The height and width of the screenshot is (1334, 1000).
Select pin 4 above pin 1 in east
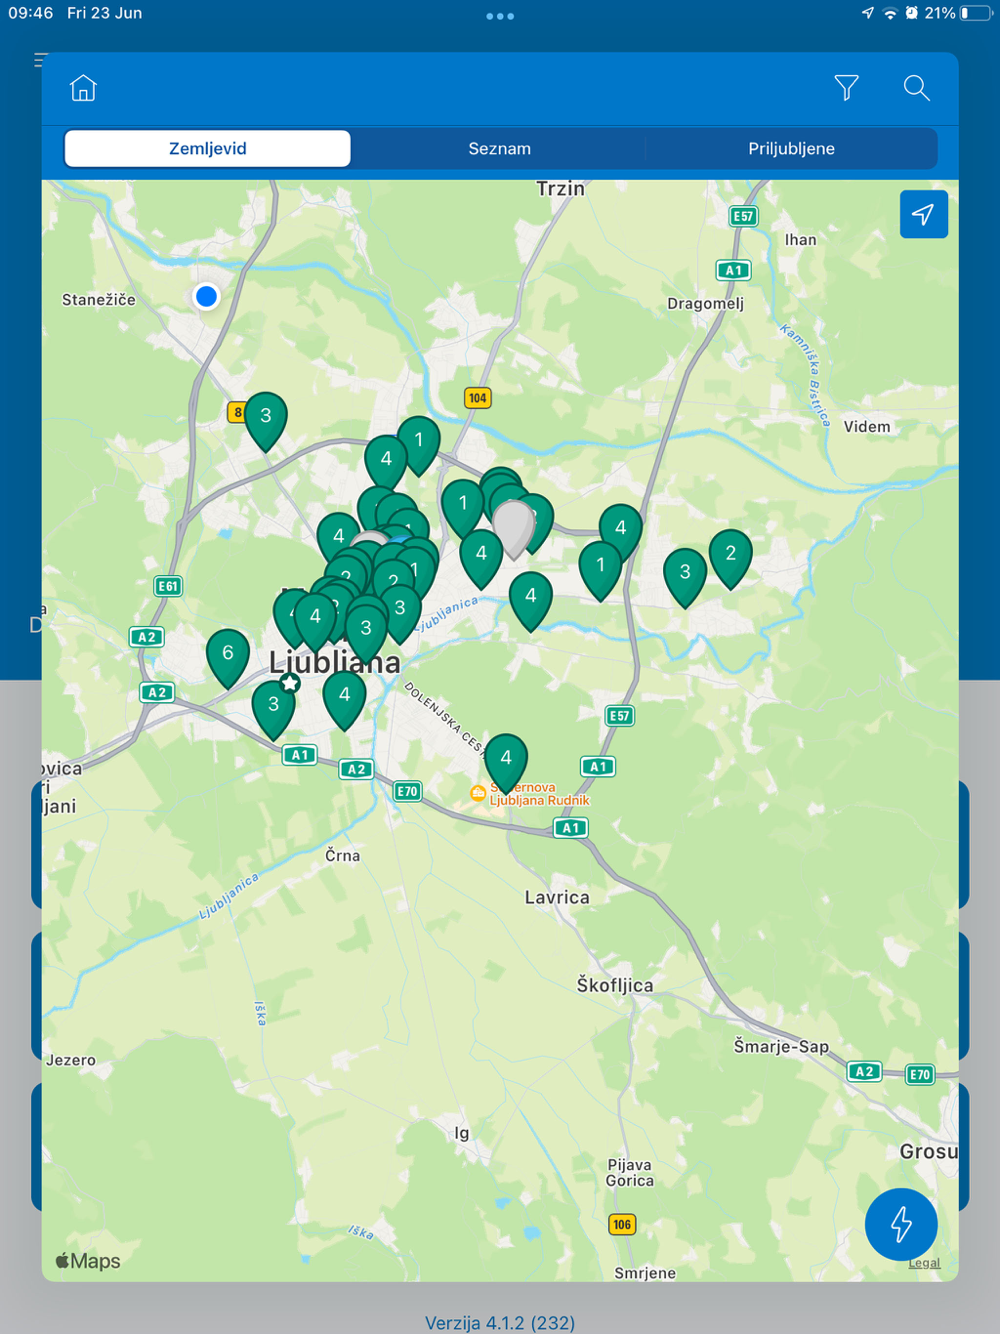[x=621, y=532]
